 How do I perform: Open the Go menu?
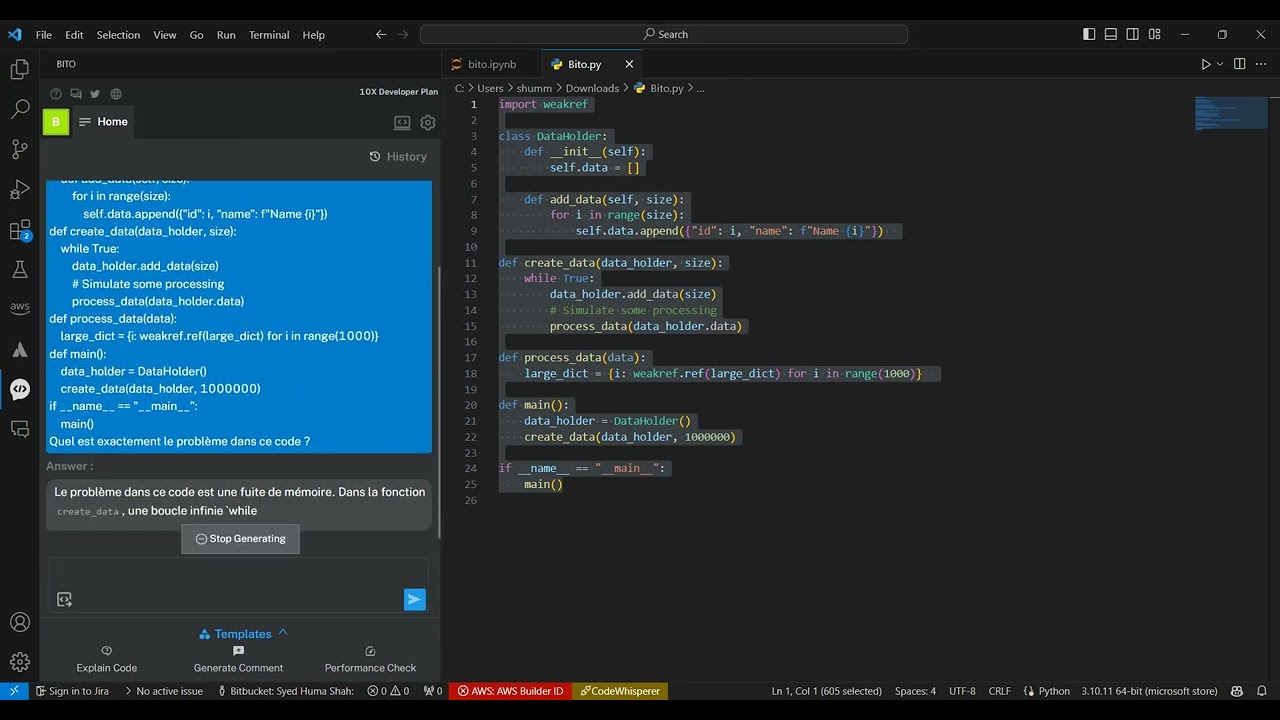pos(197,34)
